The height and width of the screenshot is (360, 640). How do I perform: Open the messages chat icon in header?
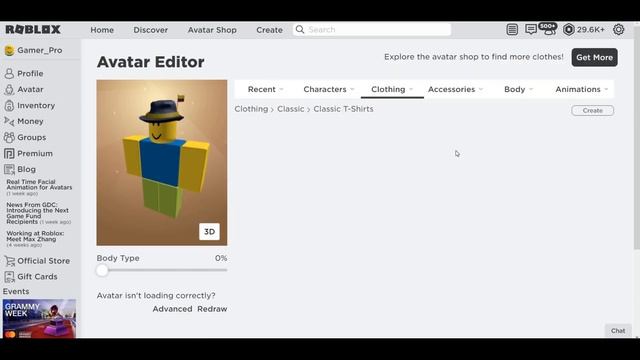(531, 29)
